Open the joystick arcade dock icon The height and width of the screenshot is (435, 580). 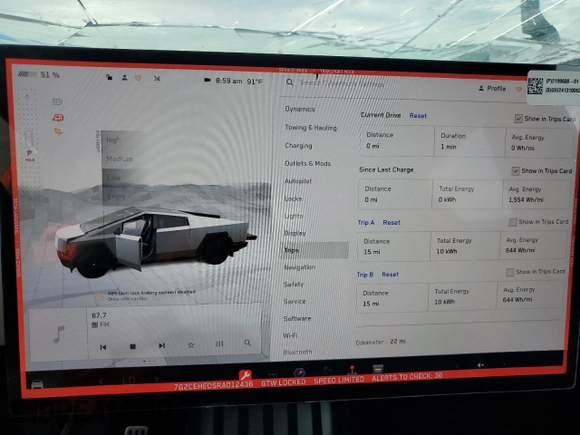[x=351, y=370]
